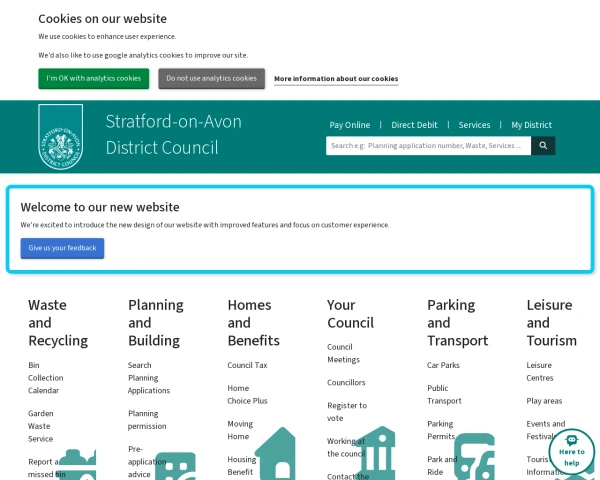Open Planning permission link

click(147, 420)
